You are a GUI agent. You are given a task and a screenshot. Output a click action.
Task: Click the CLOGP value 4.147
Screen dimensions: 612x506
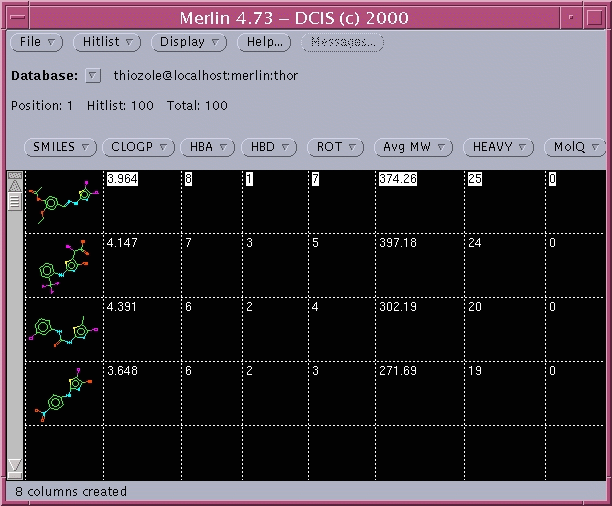(x=122, y=243)
